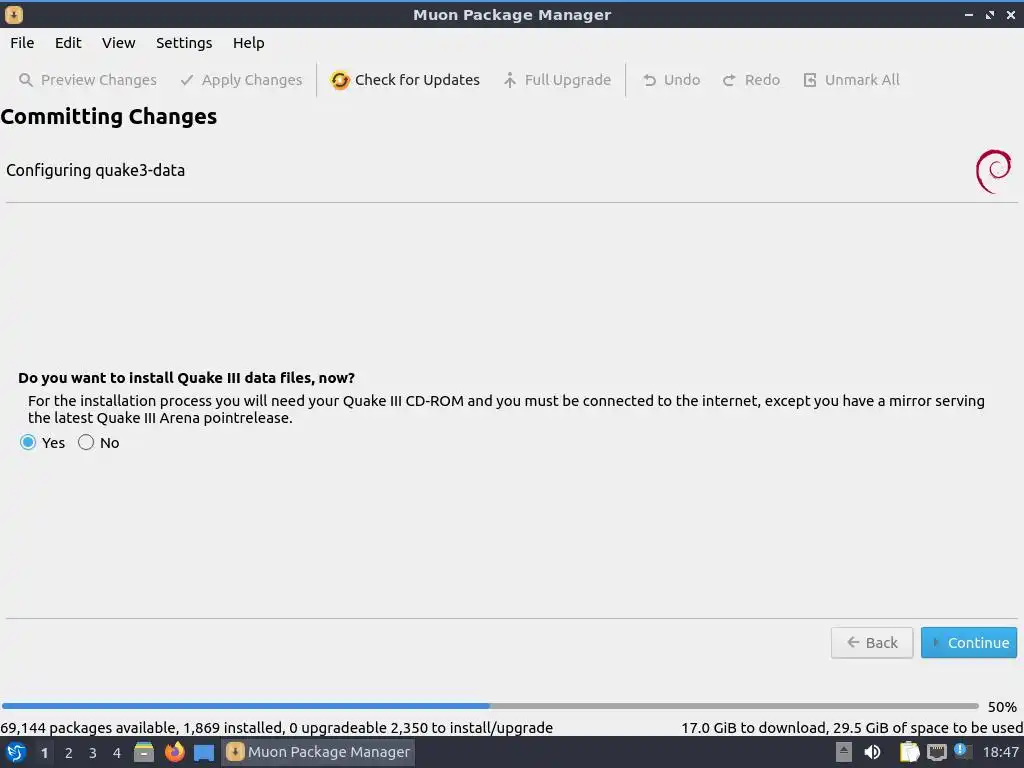1024x768 pixels.
Task: Open the Help menu
Action: click(248, 43)
